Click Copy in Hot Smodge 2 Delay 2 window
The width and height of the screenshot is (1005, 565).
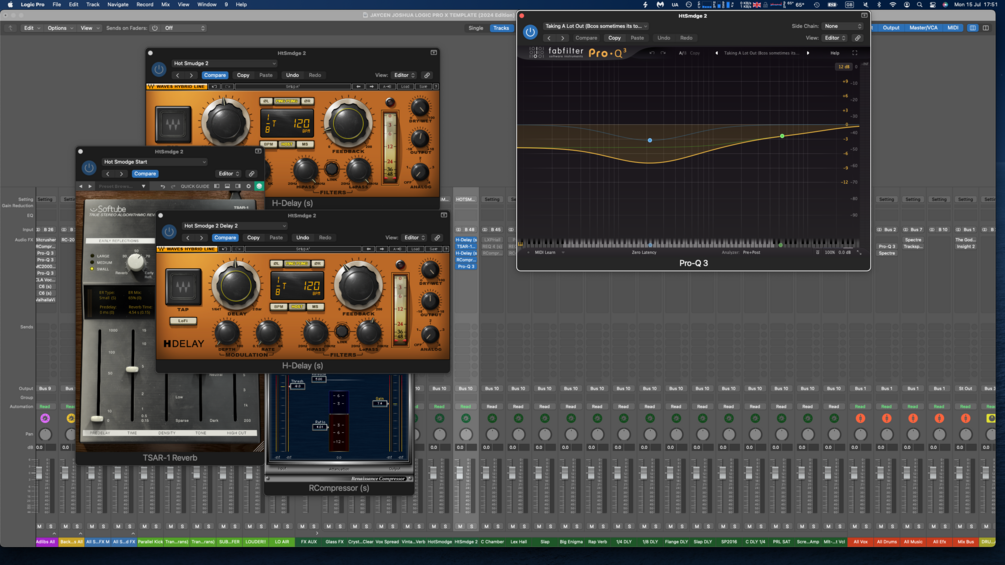click(253, 238)
